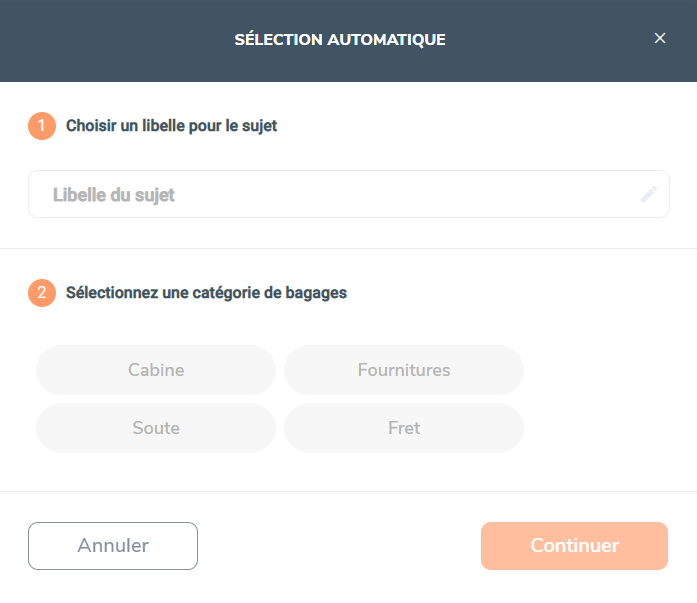The height and width of the screenshot is (603, 697).
Task: Click the divider line above Annuler button
Action: pyautogui.click(x=348, y=491)
